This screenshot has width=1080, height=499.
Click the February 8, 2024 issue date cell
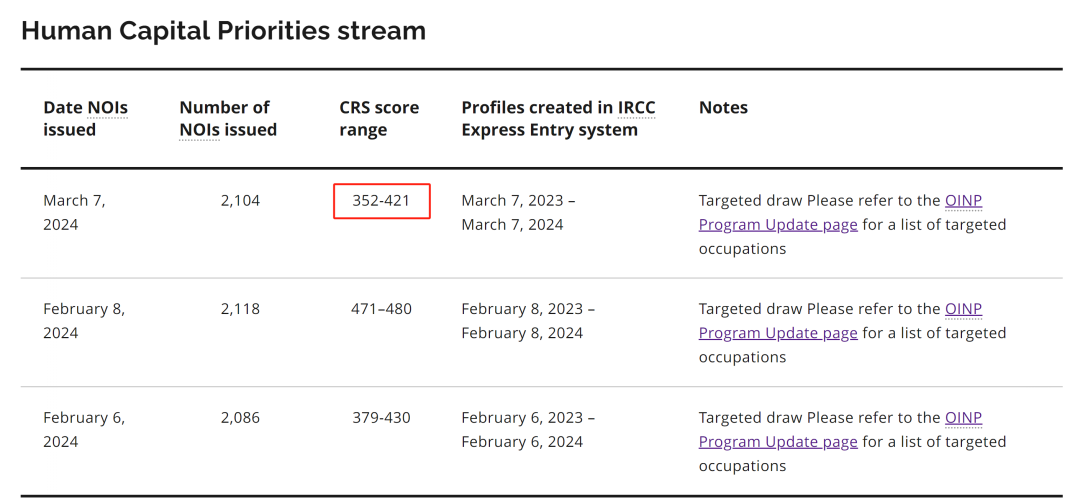tap(84, 321)
